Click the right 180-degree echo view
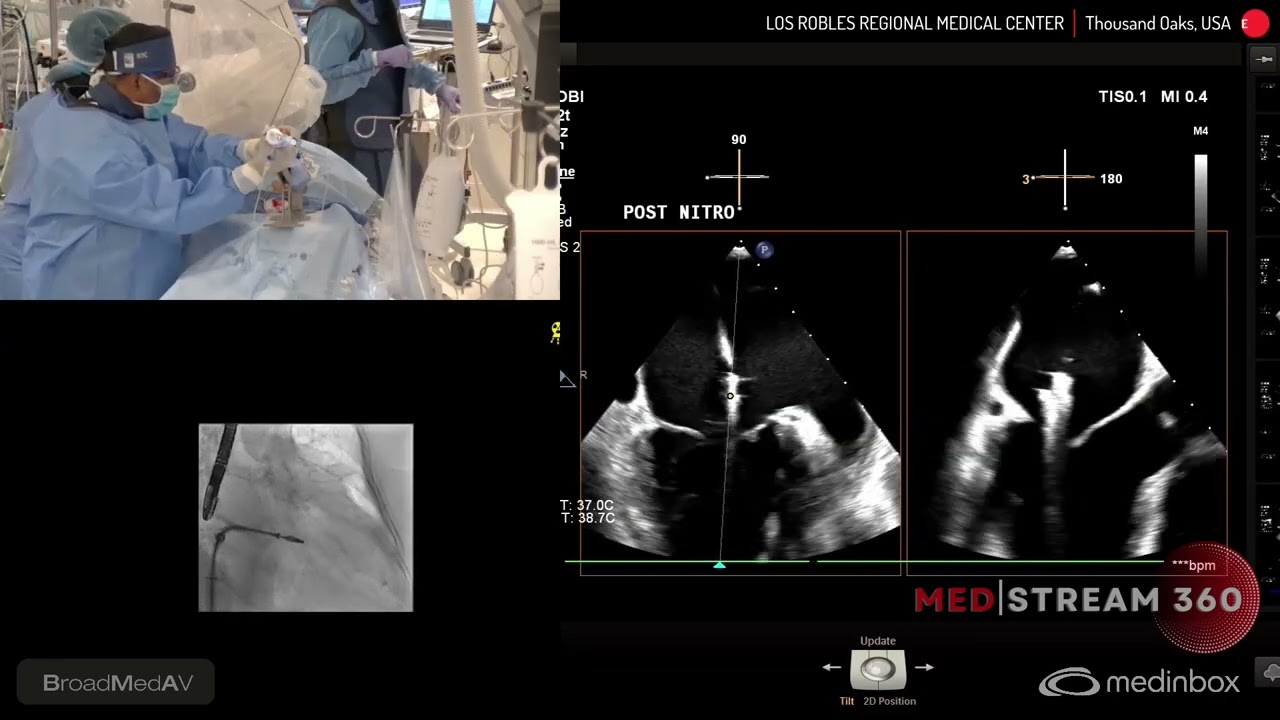Screen dimensions: 1280x720 point(1066,403)
